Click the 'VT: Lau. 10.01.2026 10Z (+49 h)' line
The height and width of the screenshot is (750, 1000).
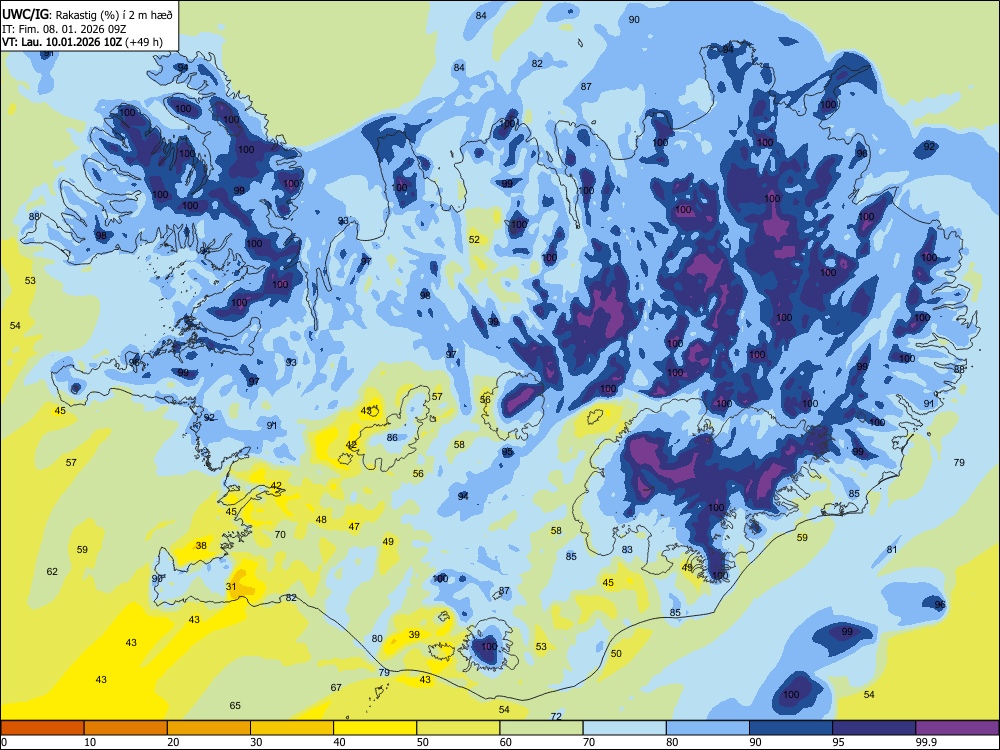click(x=82, y=42)
